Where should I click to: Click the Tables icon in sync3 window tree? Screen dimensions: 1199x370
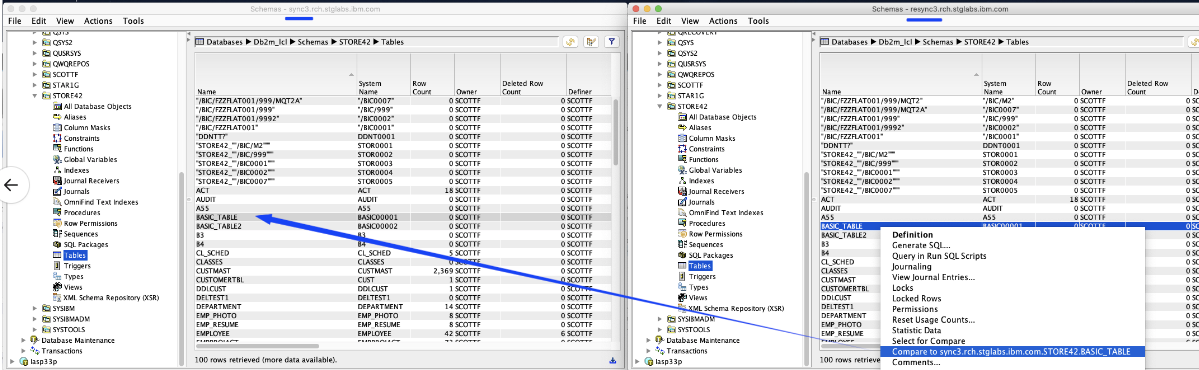(57, 255)
